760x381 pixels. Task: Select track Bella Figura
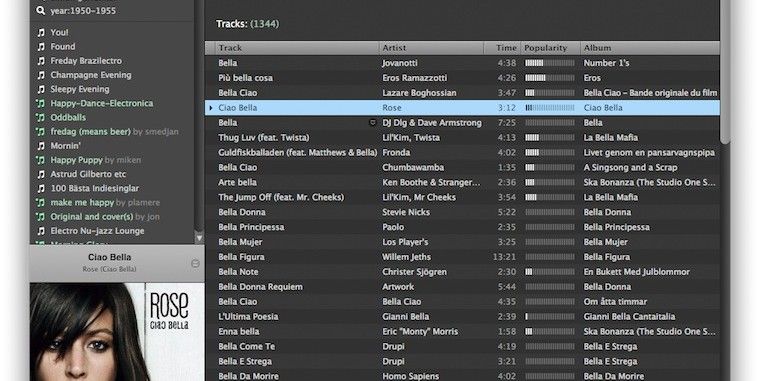point(241,257)
